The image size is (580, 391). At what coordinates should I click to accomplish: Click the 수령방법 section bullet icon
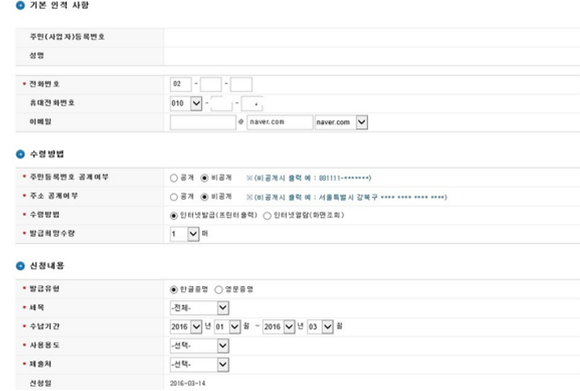20,154
